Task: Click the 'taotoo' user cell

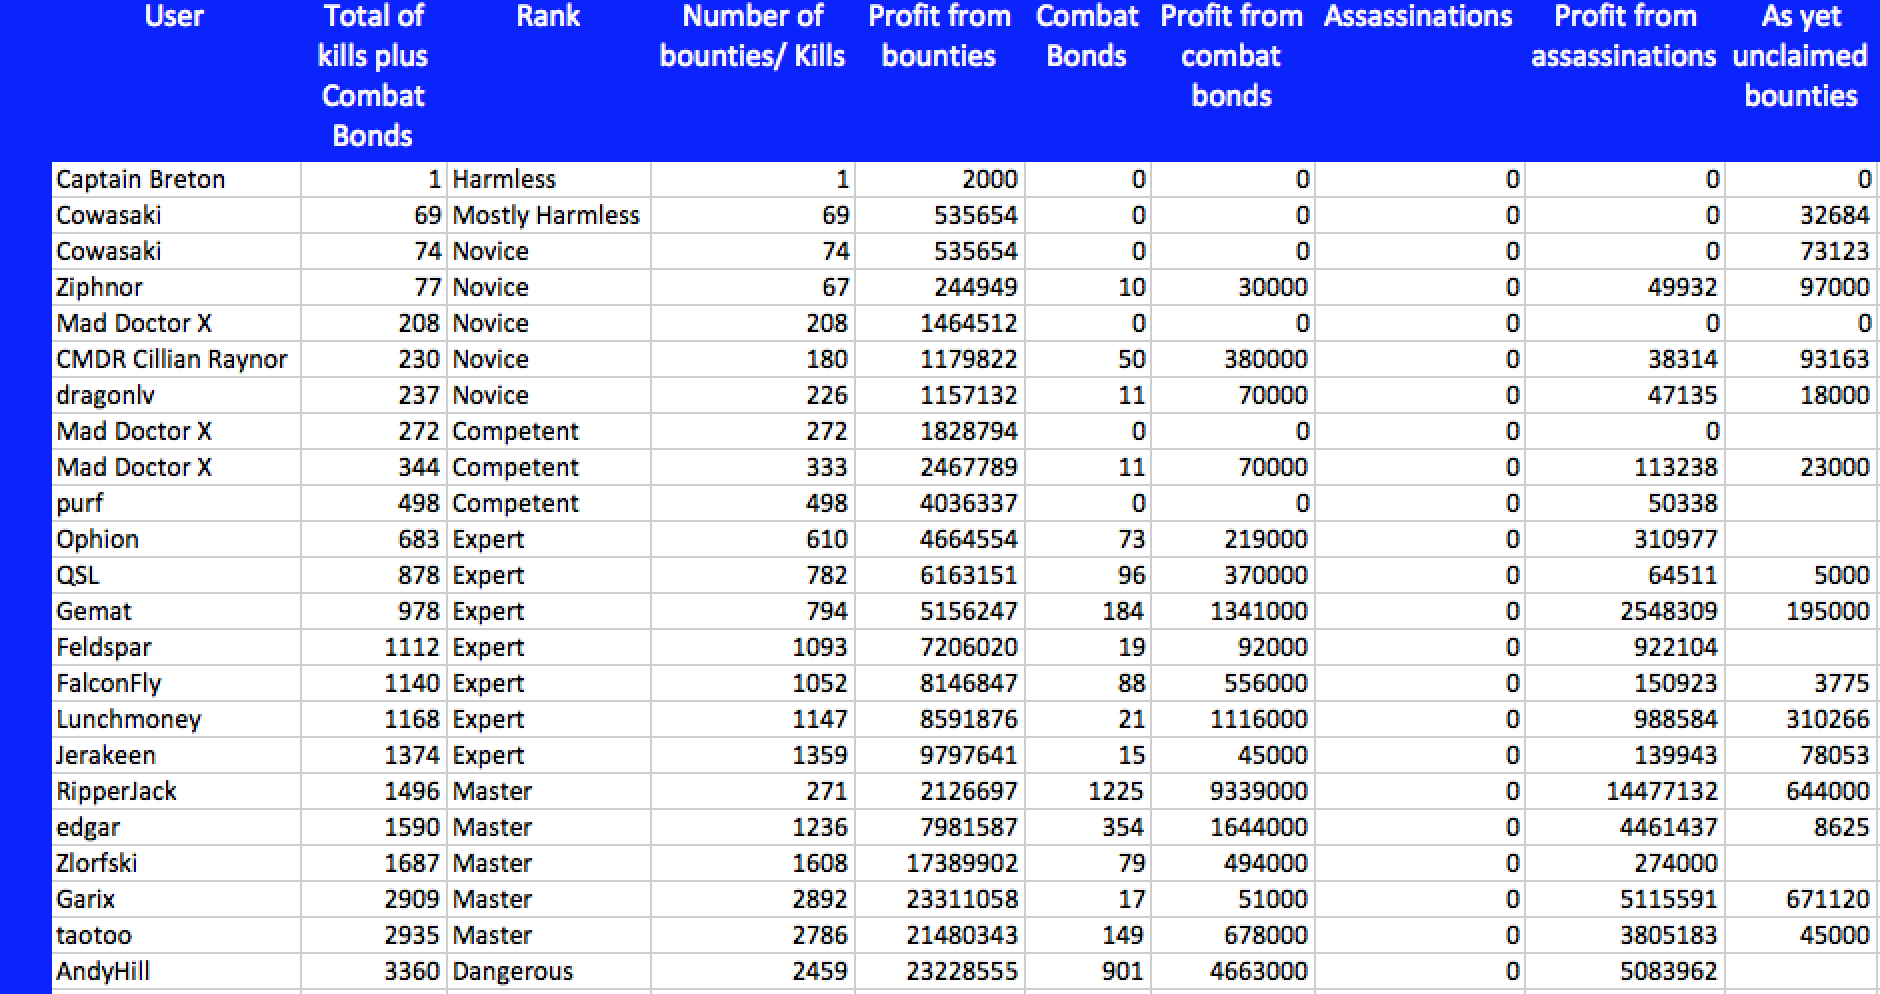Action: point(176,935)
